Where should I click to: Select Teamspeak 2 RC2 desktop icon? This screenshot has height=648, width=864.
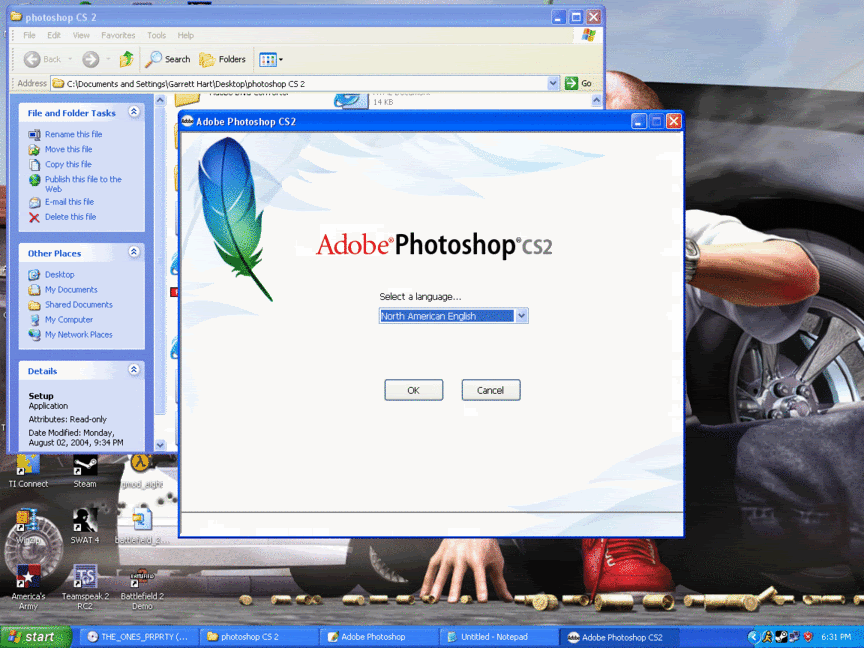[x=85, y=587]
